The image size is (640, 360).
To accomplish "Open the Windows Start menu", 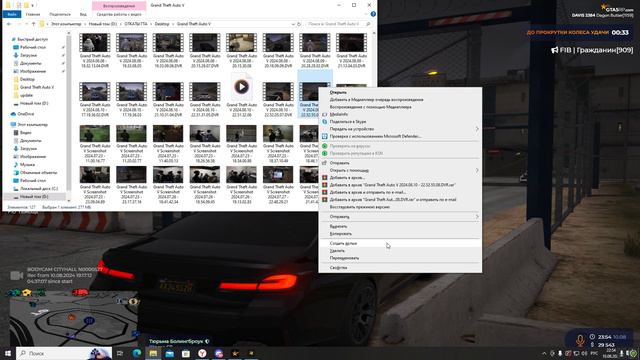I will (x=7, y=353).
